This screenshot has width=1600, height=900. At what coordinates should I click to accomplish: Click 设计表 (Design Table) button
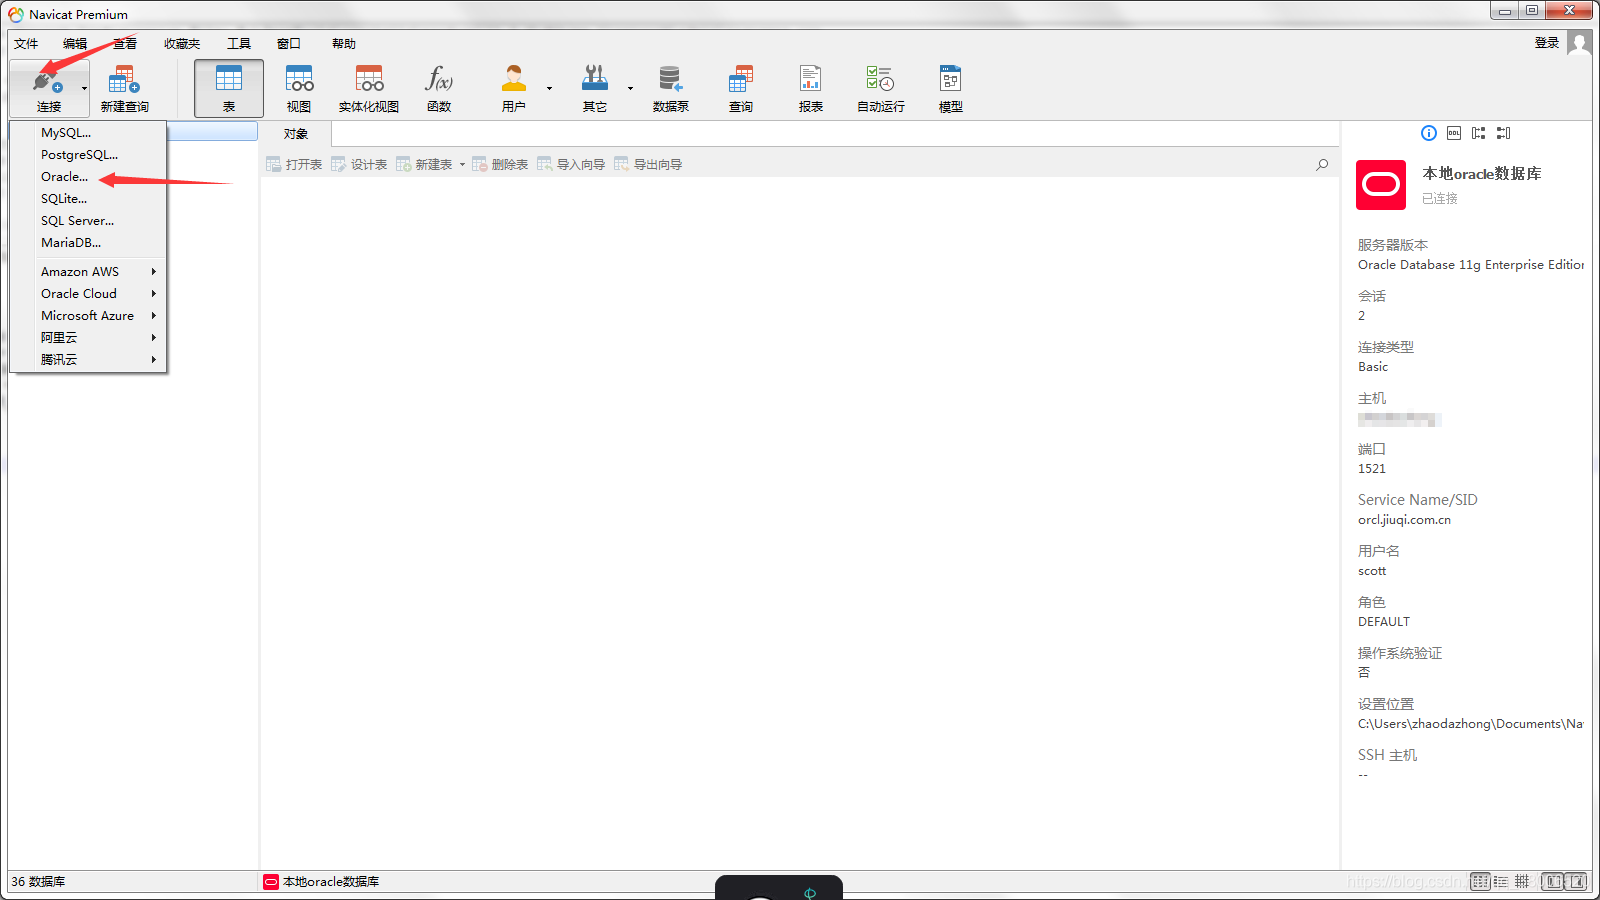pos(359,165)
